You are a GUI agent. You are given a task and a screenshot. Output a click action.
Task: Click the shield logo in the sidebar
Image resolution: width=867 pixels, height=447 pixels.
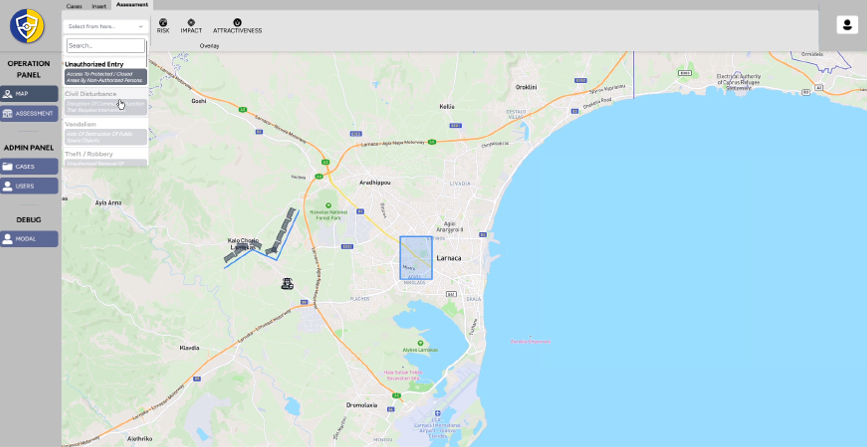click(x=27, y=27)
